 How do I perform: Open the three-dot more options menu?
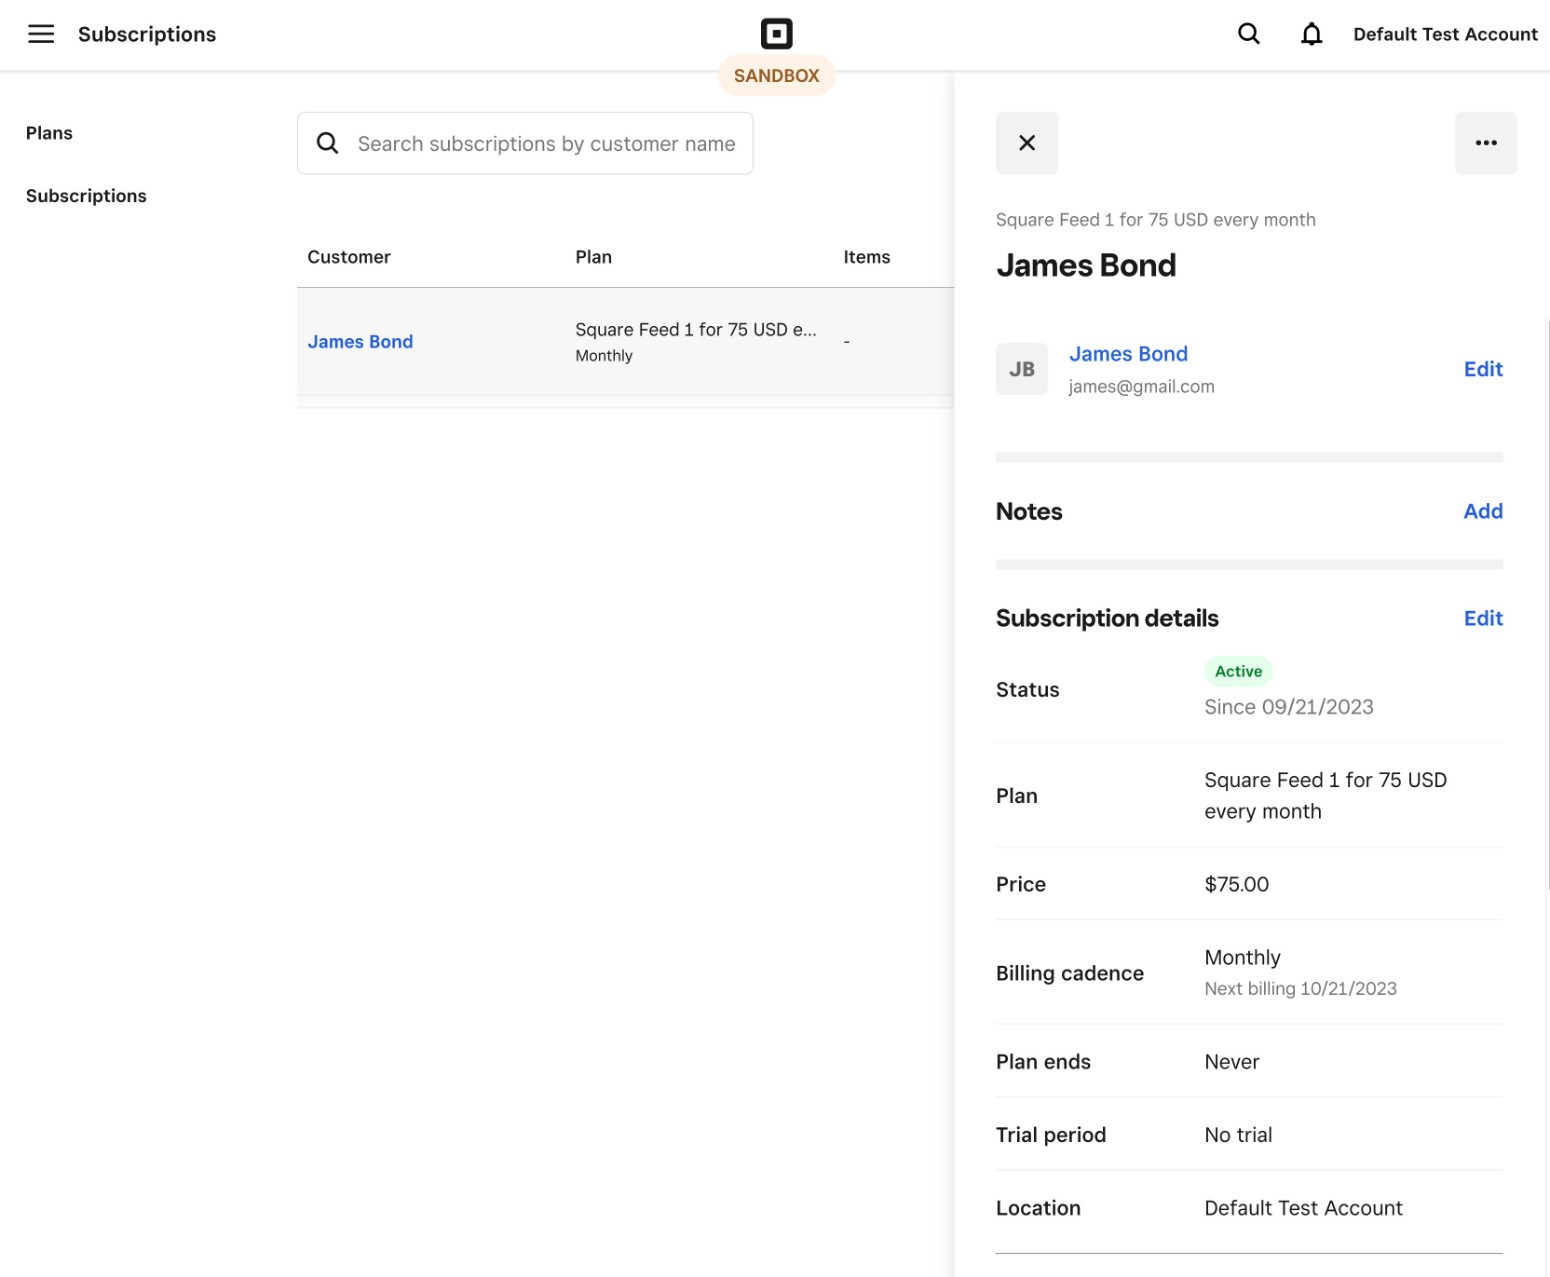1486,143
